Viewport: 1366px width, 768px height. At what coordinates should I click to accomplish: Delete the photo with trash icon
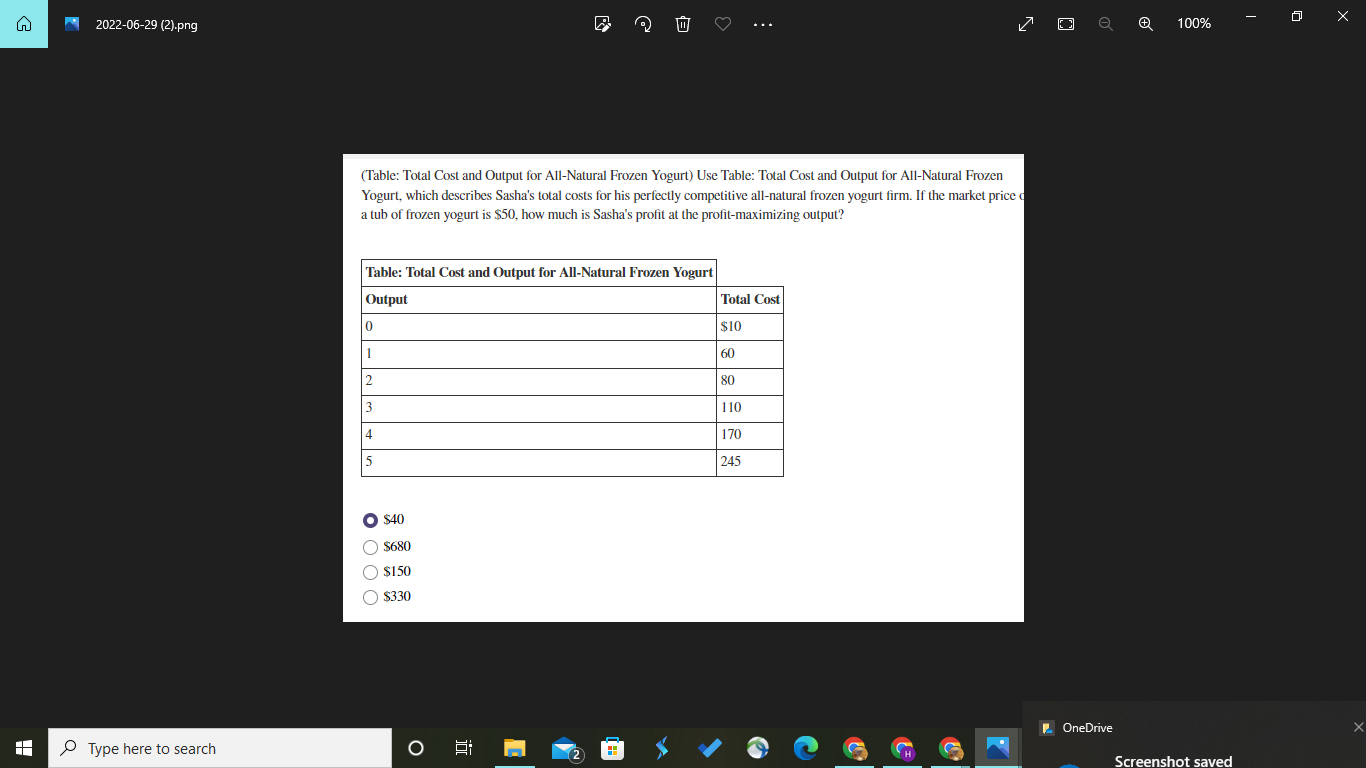coord(684,24)
